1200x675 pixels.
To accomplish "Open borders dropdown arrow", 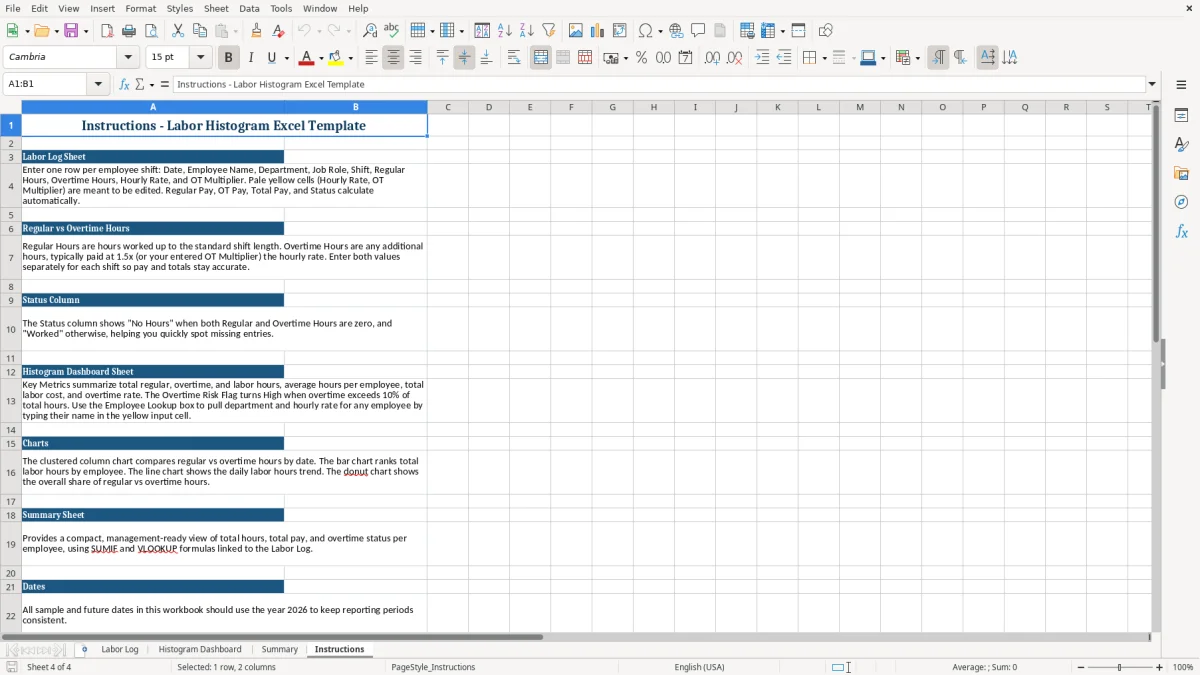I will pos(826,58).
